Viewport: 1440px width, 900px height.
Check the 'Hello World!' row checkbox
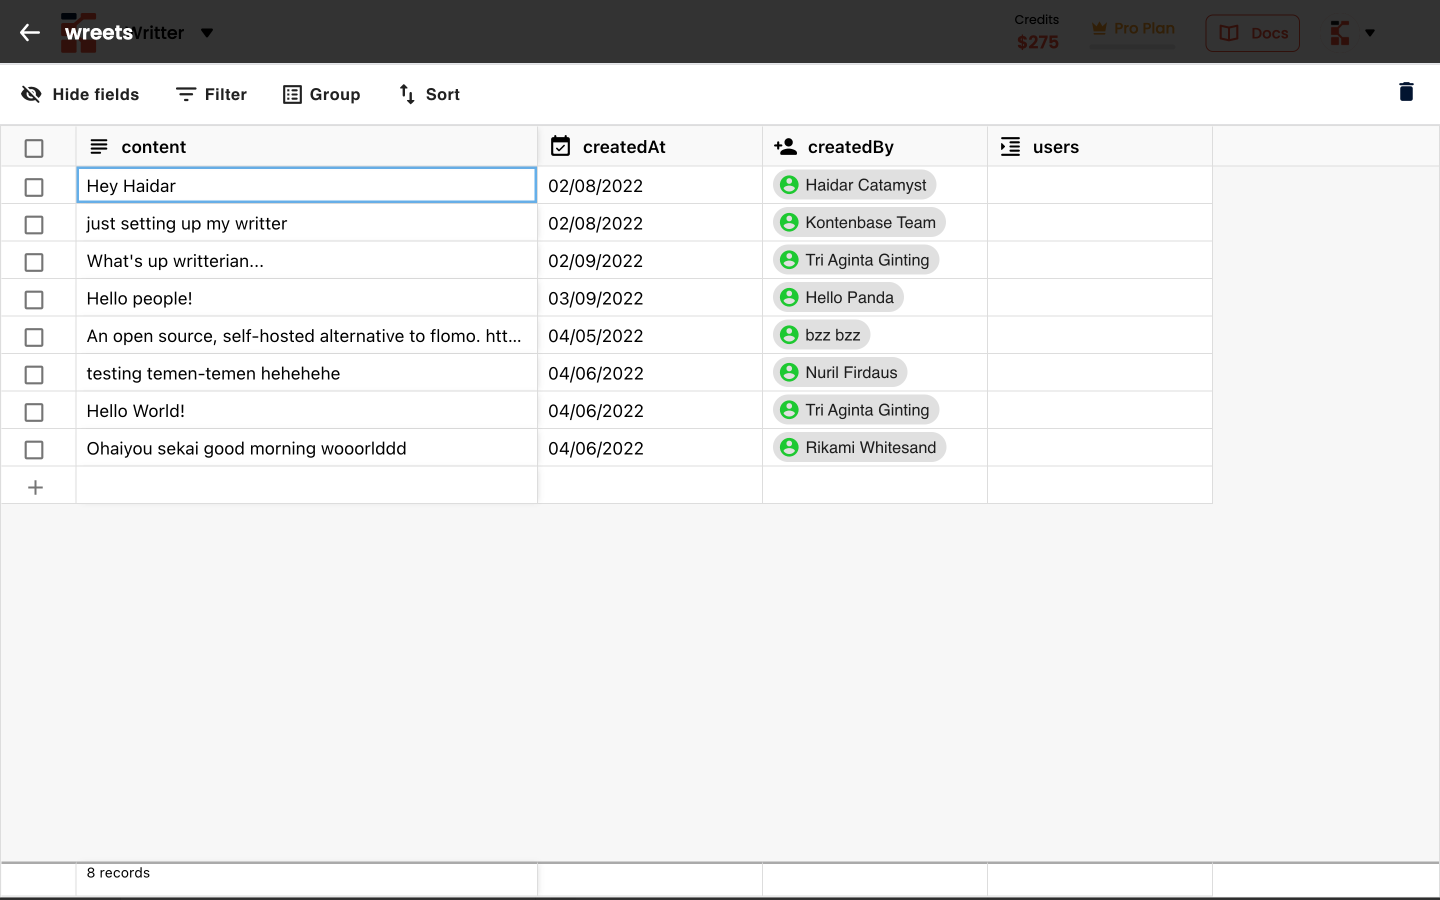click(34, 412)
